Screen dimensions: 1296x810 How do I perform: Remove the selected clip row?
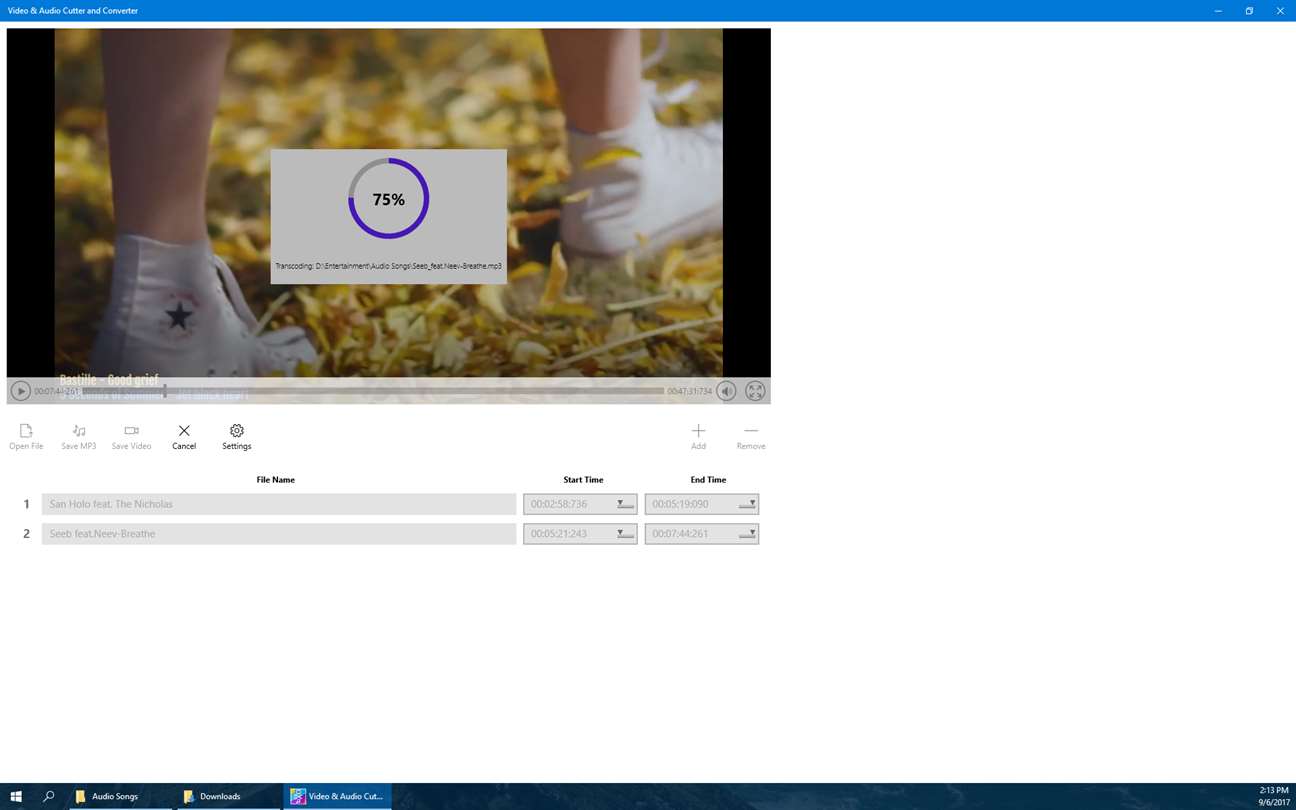click(751, 437)
